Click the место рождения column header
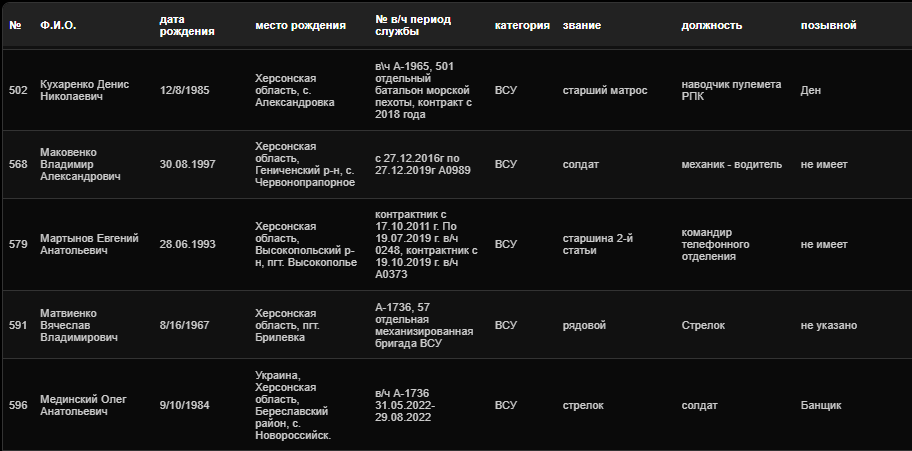 300,25
